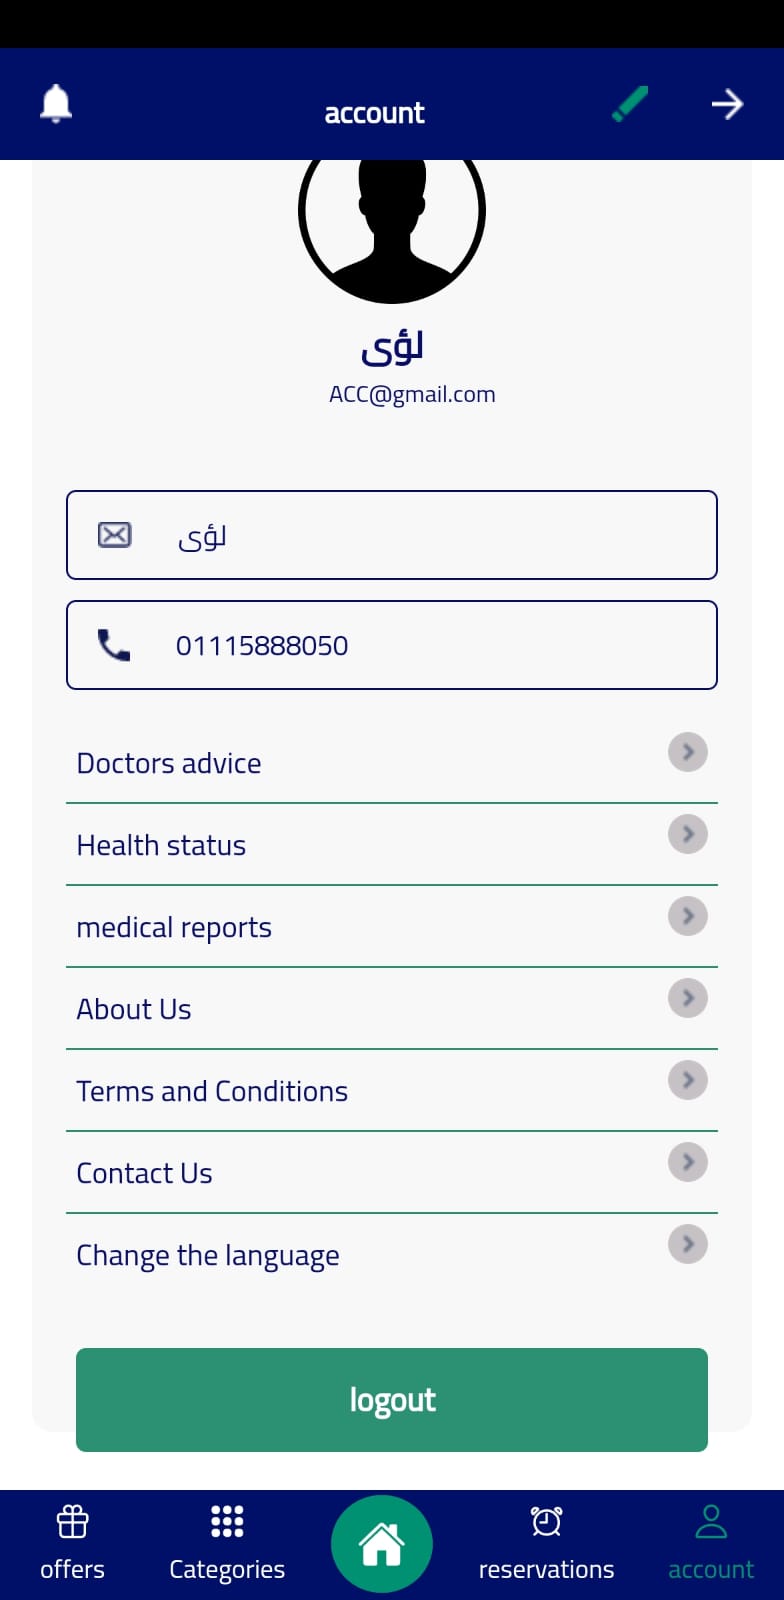The image size is (784, 1600).
Task: Tap the ACC@gmail.com email text
Action: tap(412, 394)
